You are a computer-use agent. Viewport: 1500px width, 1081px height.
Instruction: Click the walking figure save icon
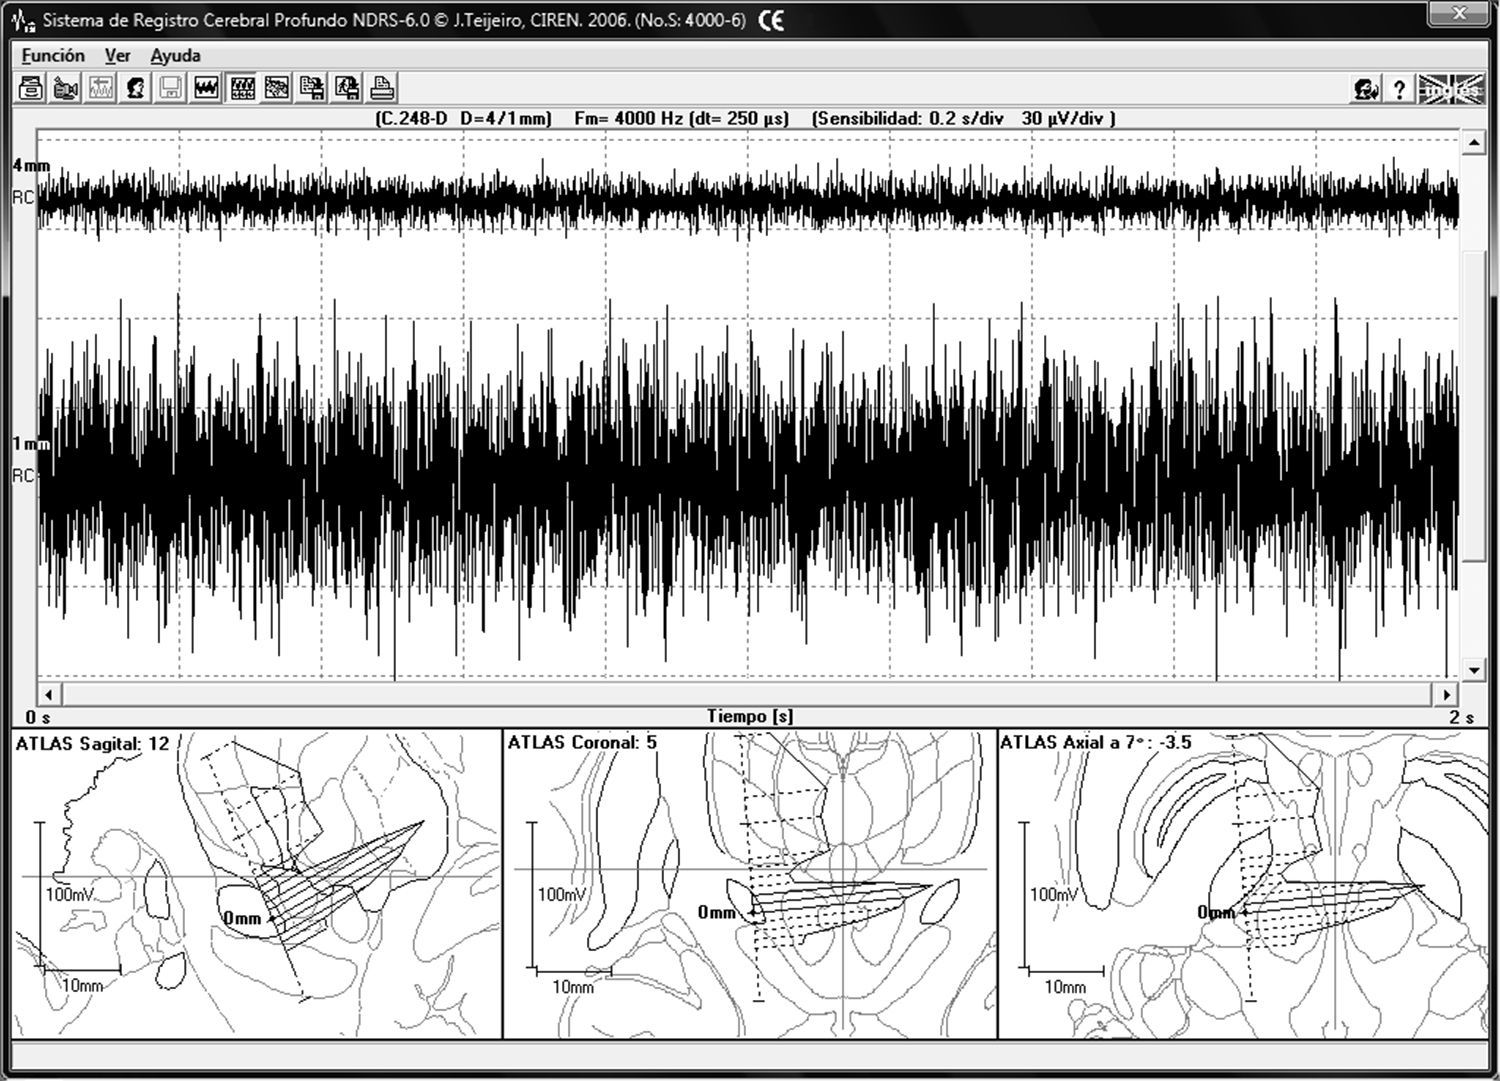[347, 89]
